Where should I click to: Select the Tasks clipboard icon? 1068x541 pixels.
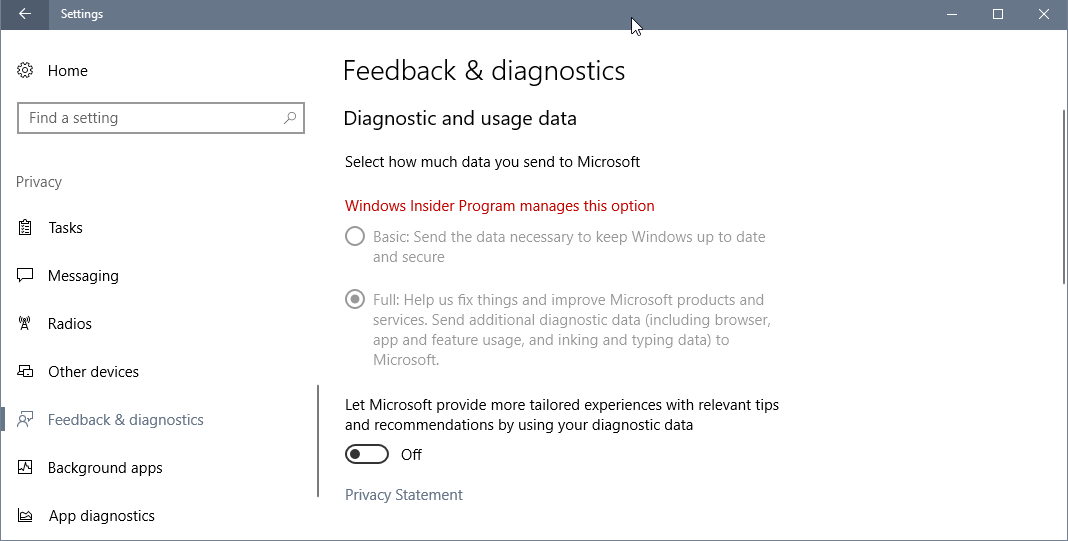(25, 228)
